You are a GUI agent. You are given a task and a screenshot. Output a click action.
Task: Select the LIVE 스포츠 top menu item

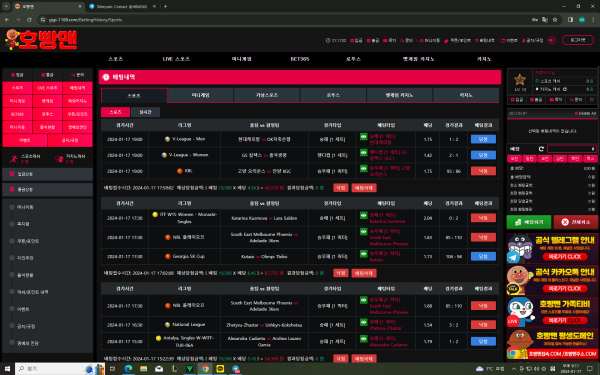coord(176,59)
